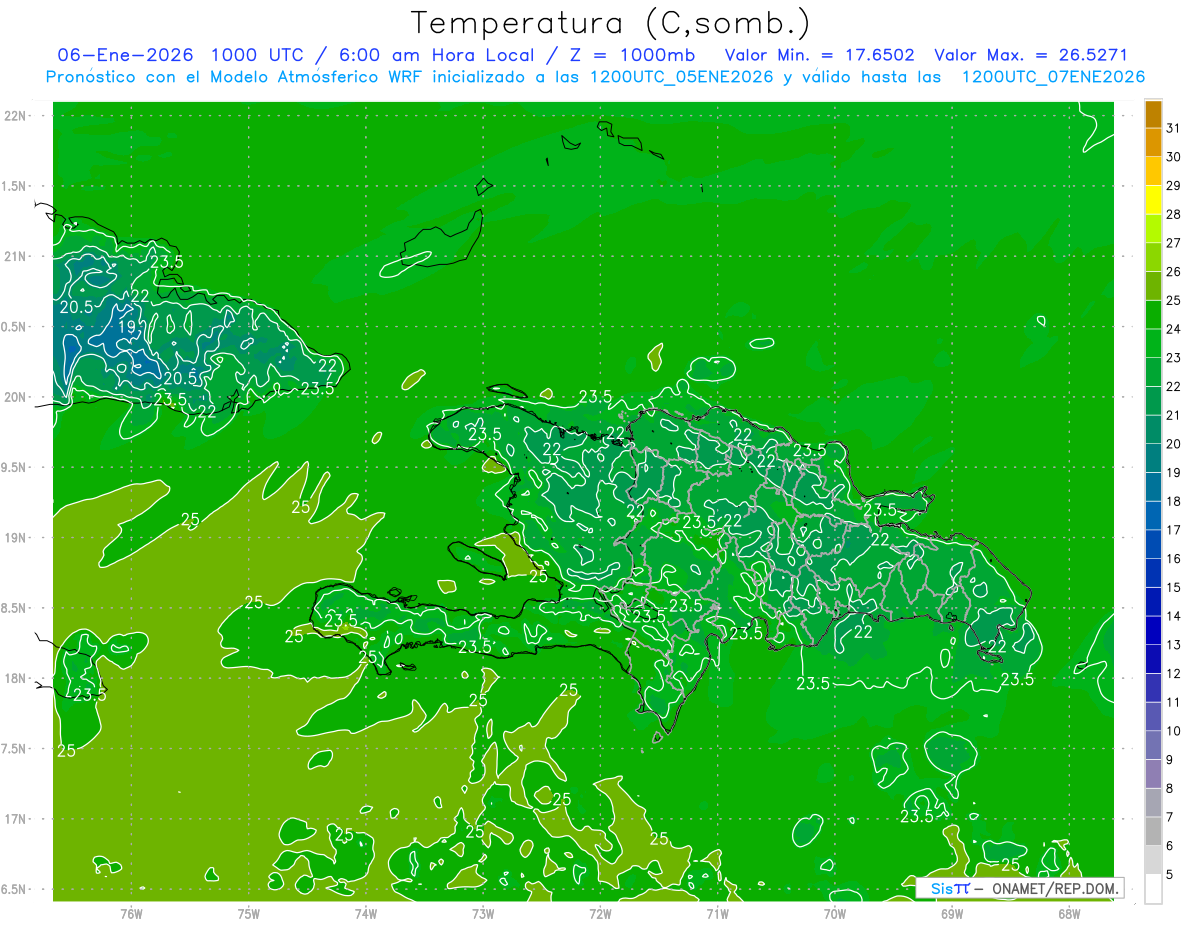Click the "71W" longitude axis label

click(x=717, y=913)
